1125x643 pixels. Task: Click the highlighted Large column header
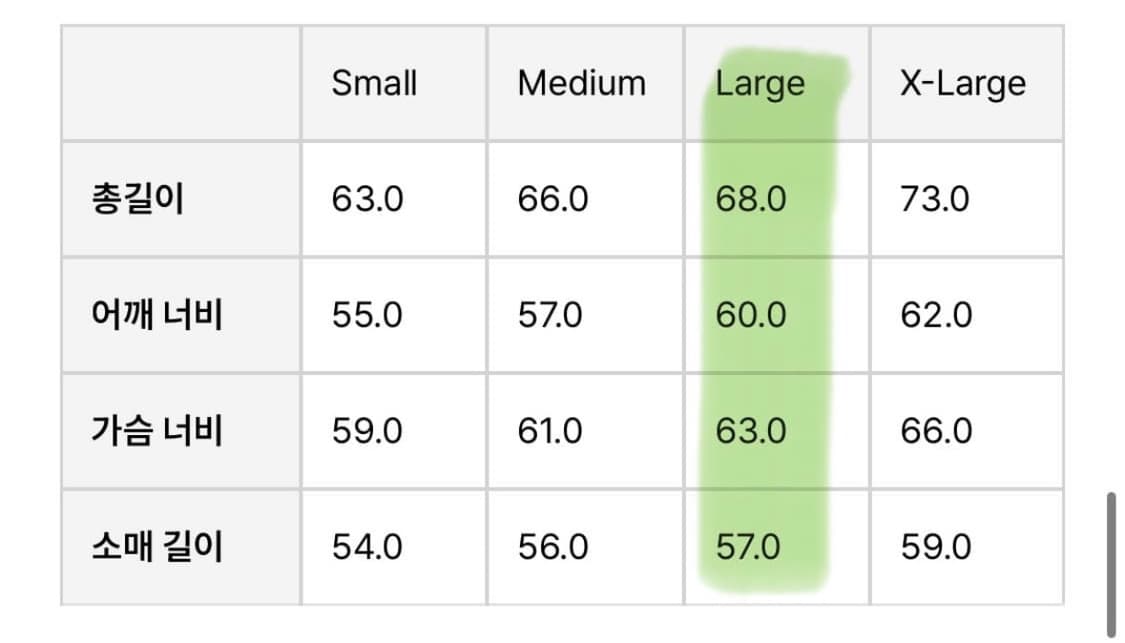click(x=760, y=83)
